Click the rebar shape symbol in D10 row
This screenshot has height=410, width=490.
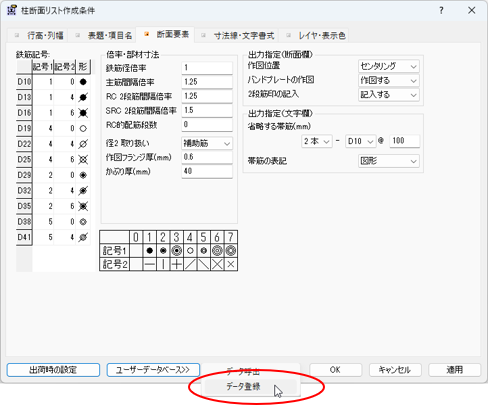pyautogui.click(x=83, y=82)
